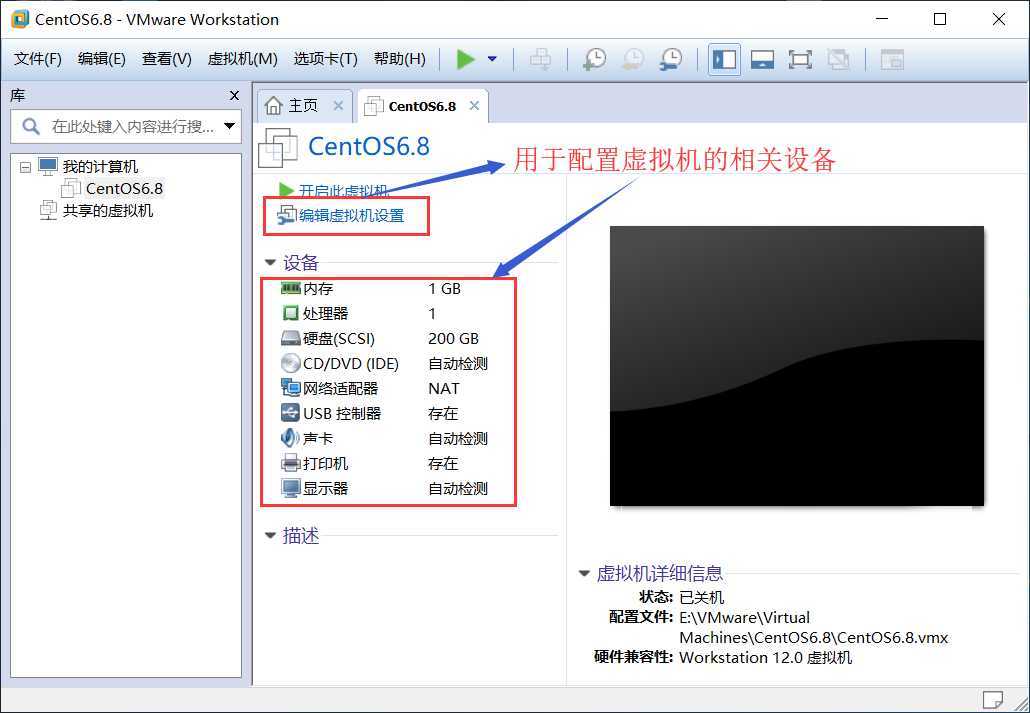Click the 开启此虚拟机 link

344,191
